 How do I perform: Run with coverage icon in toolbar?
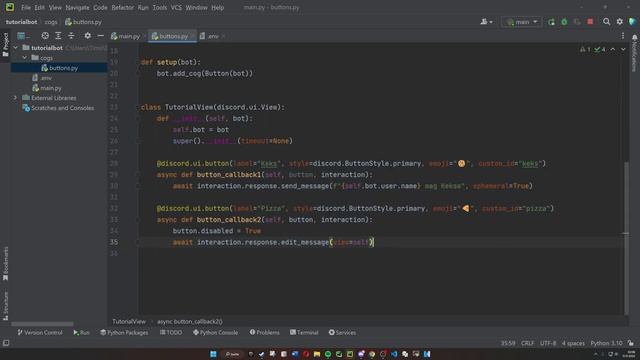[577, 22]
